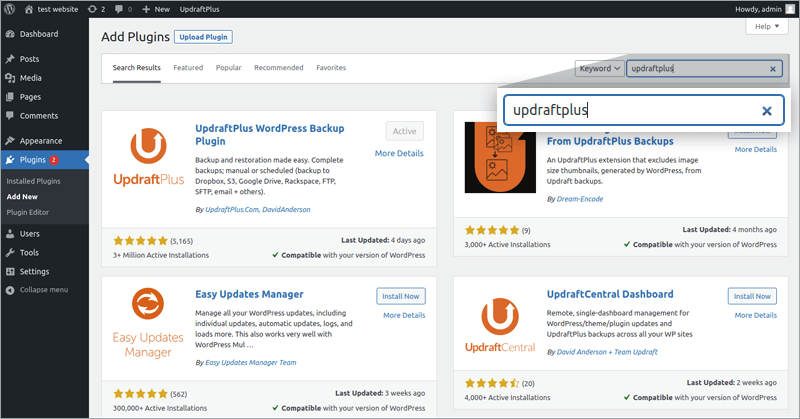Click the UpdraftCentral logo thumbnail

(500, 326)
